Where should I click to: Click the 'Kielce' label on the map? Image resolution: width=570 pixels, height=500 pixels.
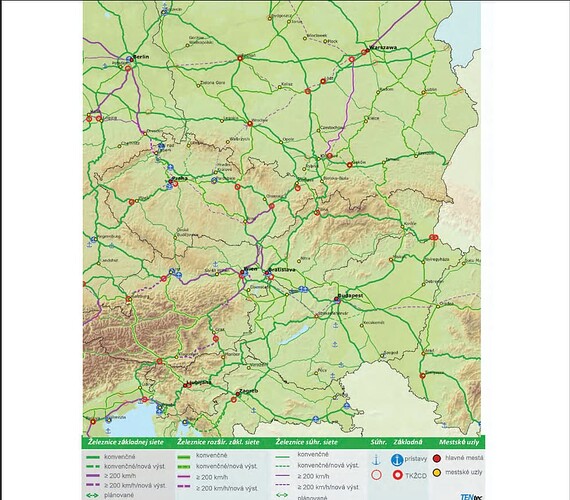373,118
